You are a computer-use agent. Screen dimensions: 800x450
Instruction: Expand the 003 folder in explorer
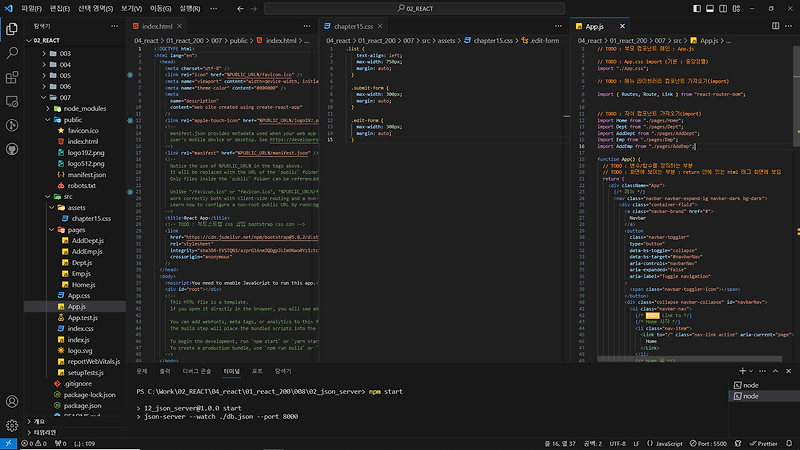(x=65, y=53)
